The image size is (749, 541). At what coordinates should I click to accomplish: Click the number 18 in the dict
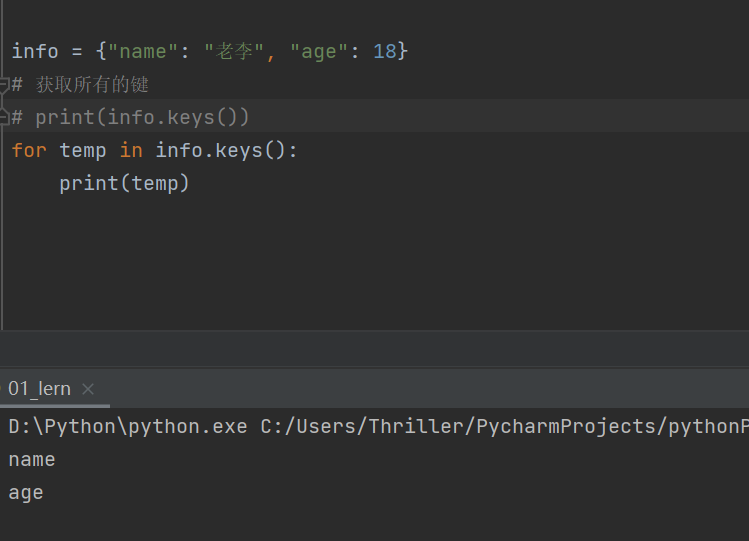385,51
